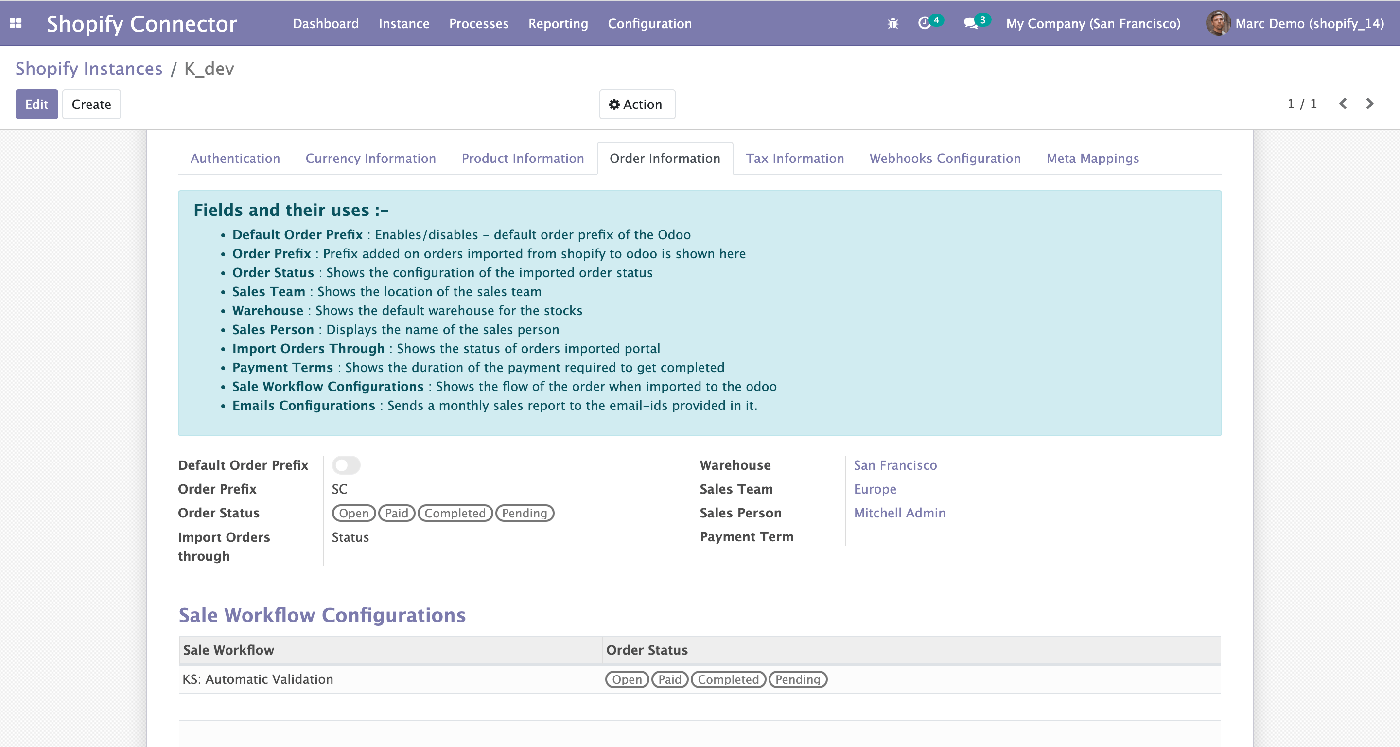Click the 1 / 1 pager counter
The image size is (1400, 747).
1302,104
